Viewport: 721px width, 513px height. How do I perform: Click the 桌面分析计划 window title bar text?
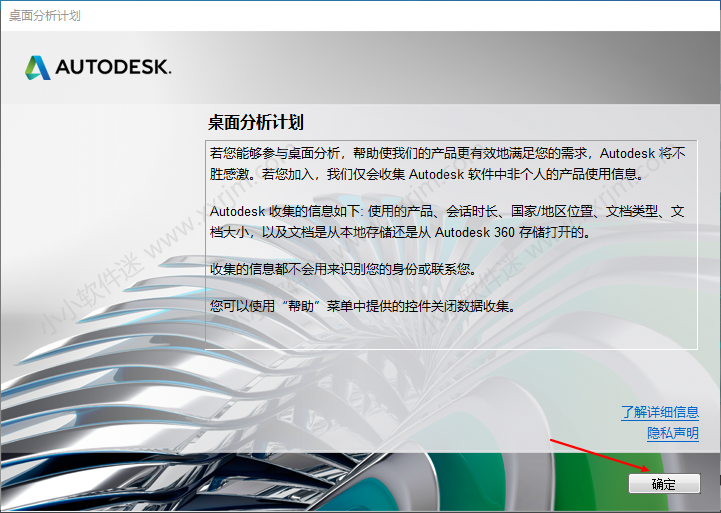(x=45, y=16)
